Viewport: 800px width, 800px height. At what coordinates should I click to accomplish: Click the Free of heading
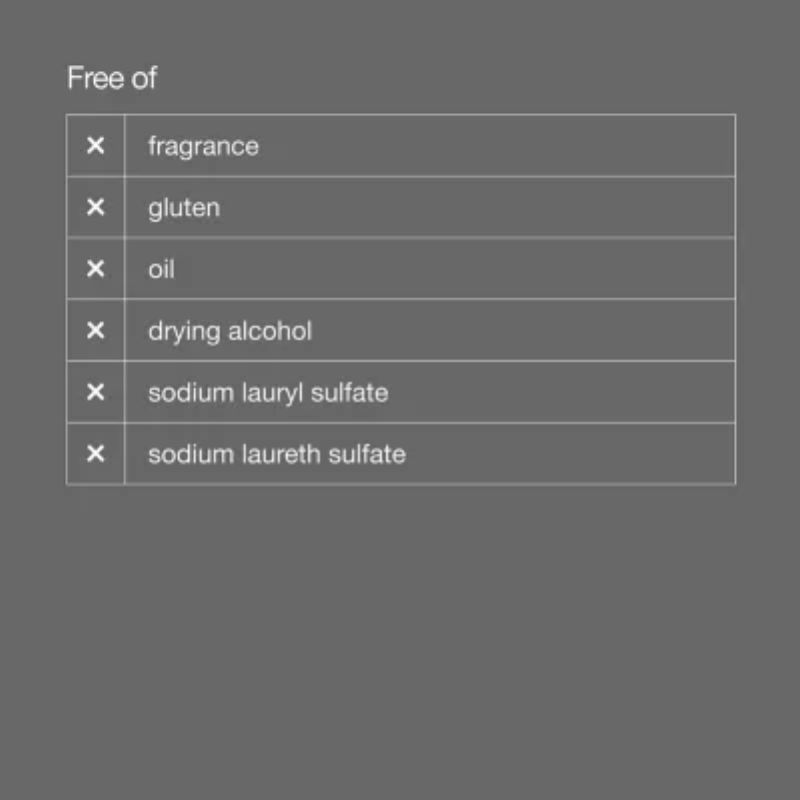point(112,78)
